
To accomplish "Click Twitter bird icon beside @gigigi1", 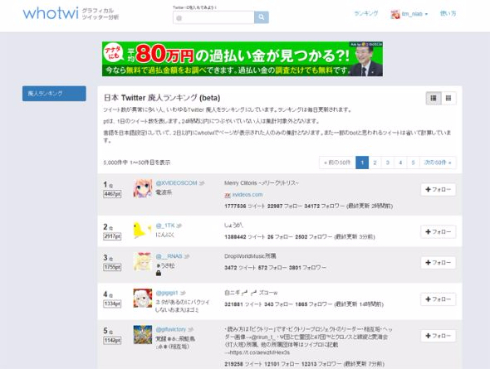I will 183,293.
